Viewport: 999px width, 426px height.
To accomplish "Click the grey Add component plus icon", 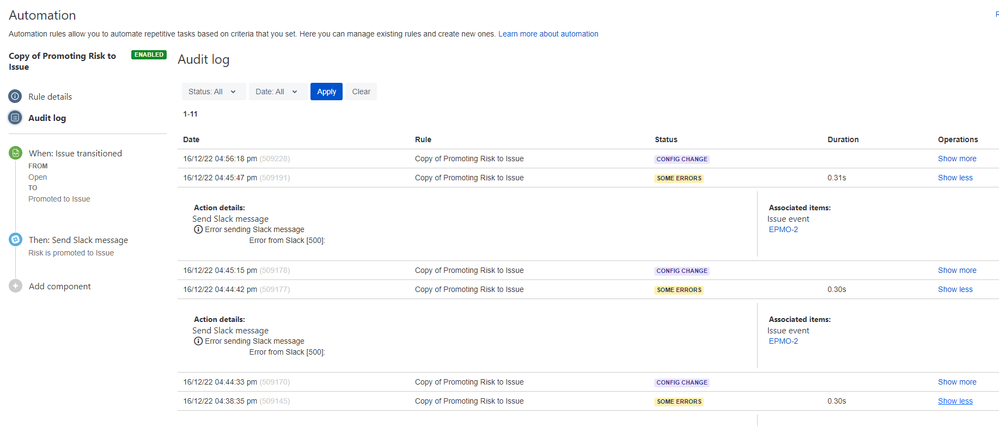I will tap(15, 287).
